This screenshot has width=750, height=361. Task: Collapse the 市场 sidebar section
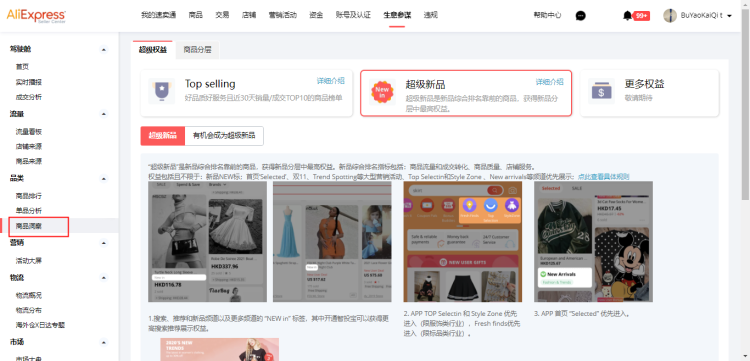pyautogui.click(x=104, y=342)
